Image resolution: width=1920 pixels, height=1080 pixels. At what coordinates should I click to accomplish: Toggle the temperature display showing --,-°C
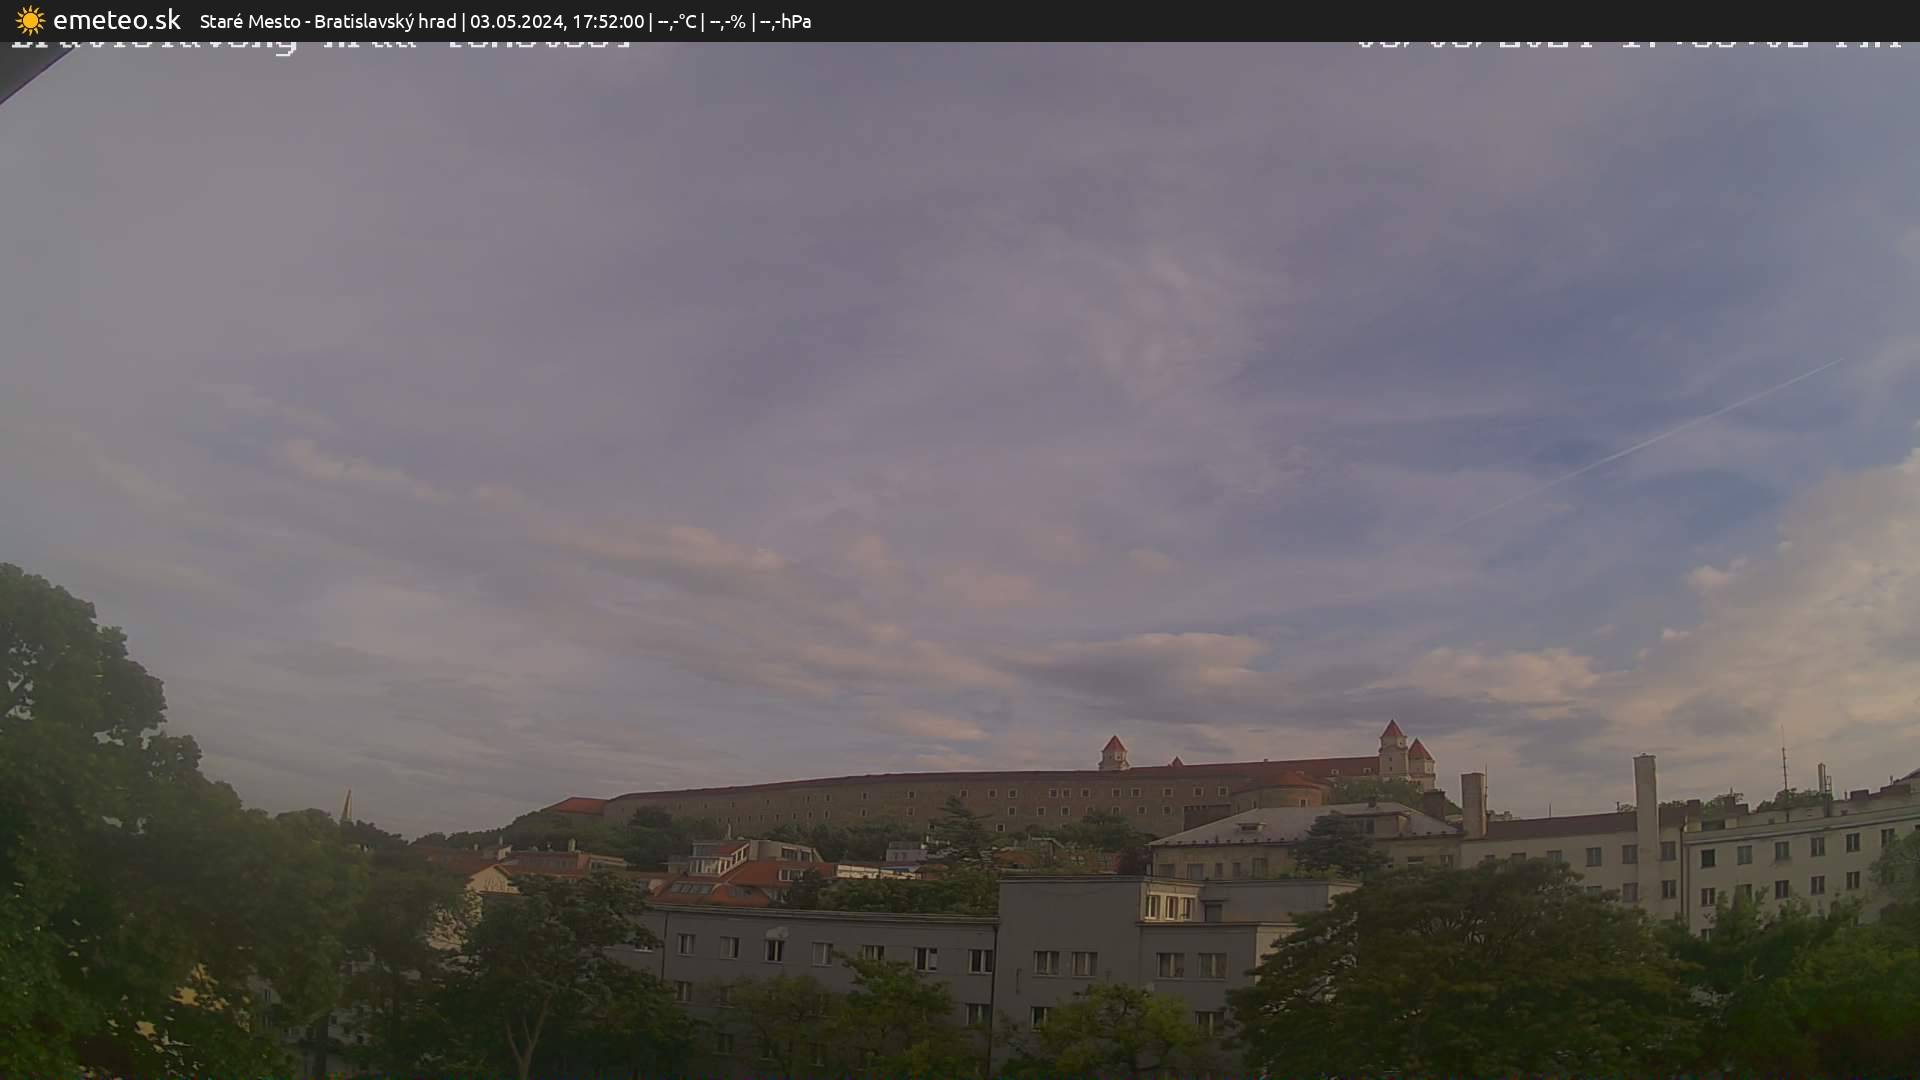[x=680, y=20]
